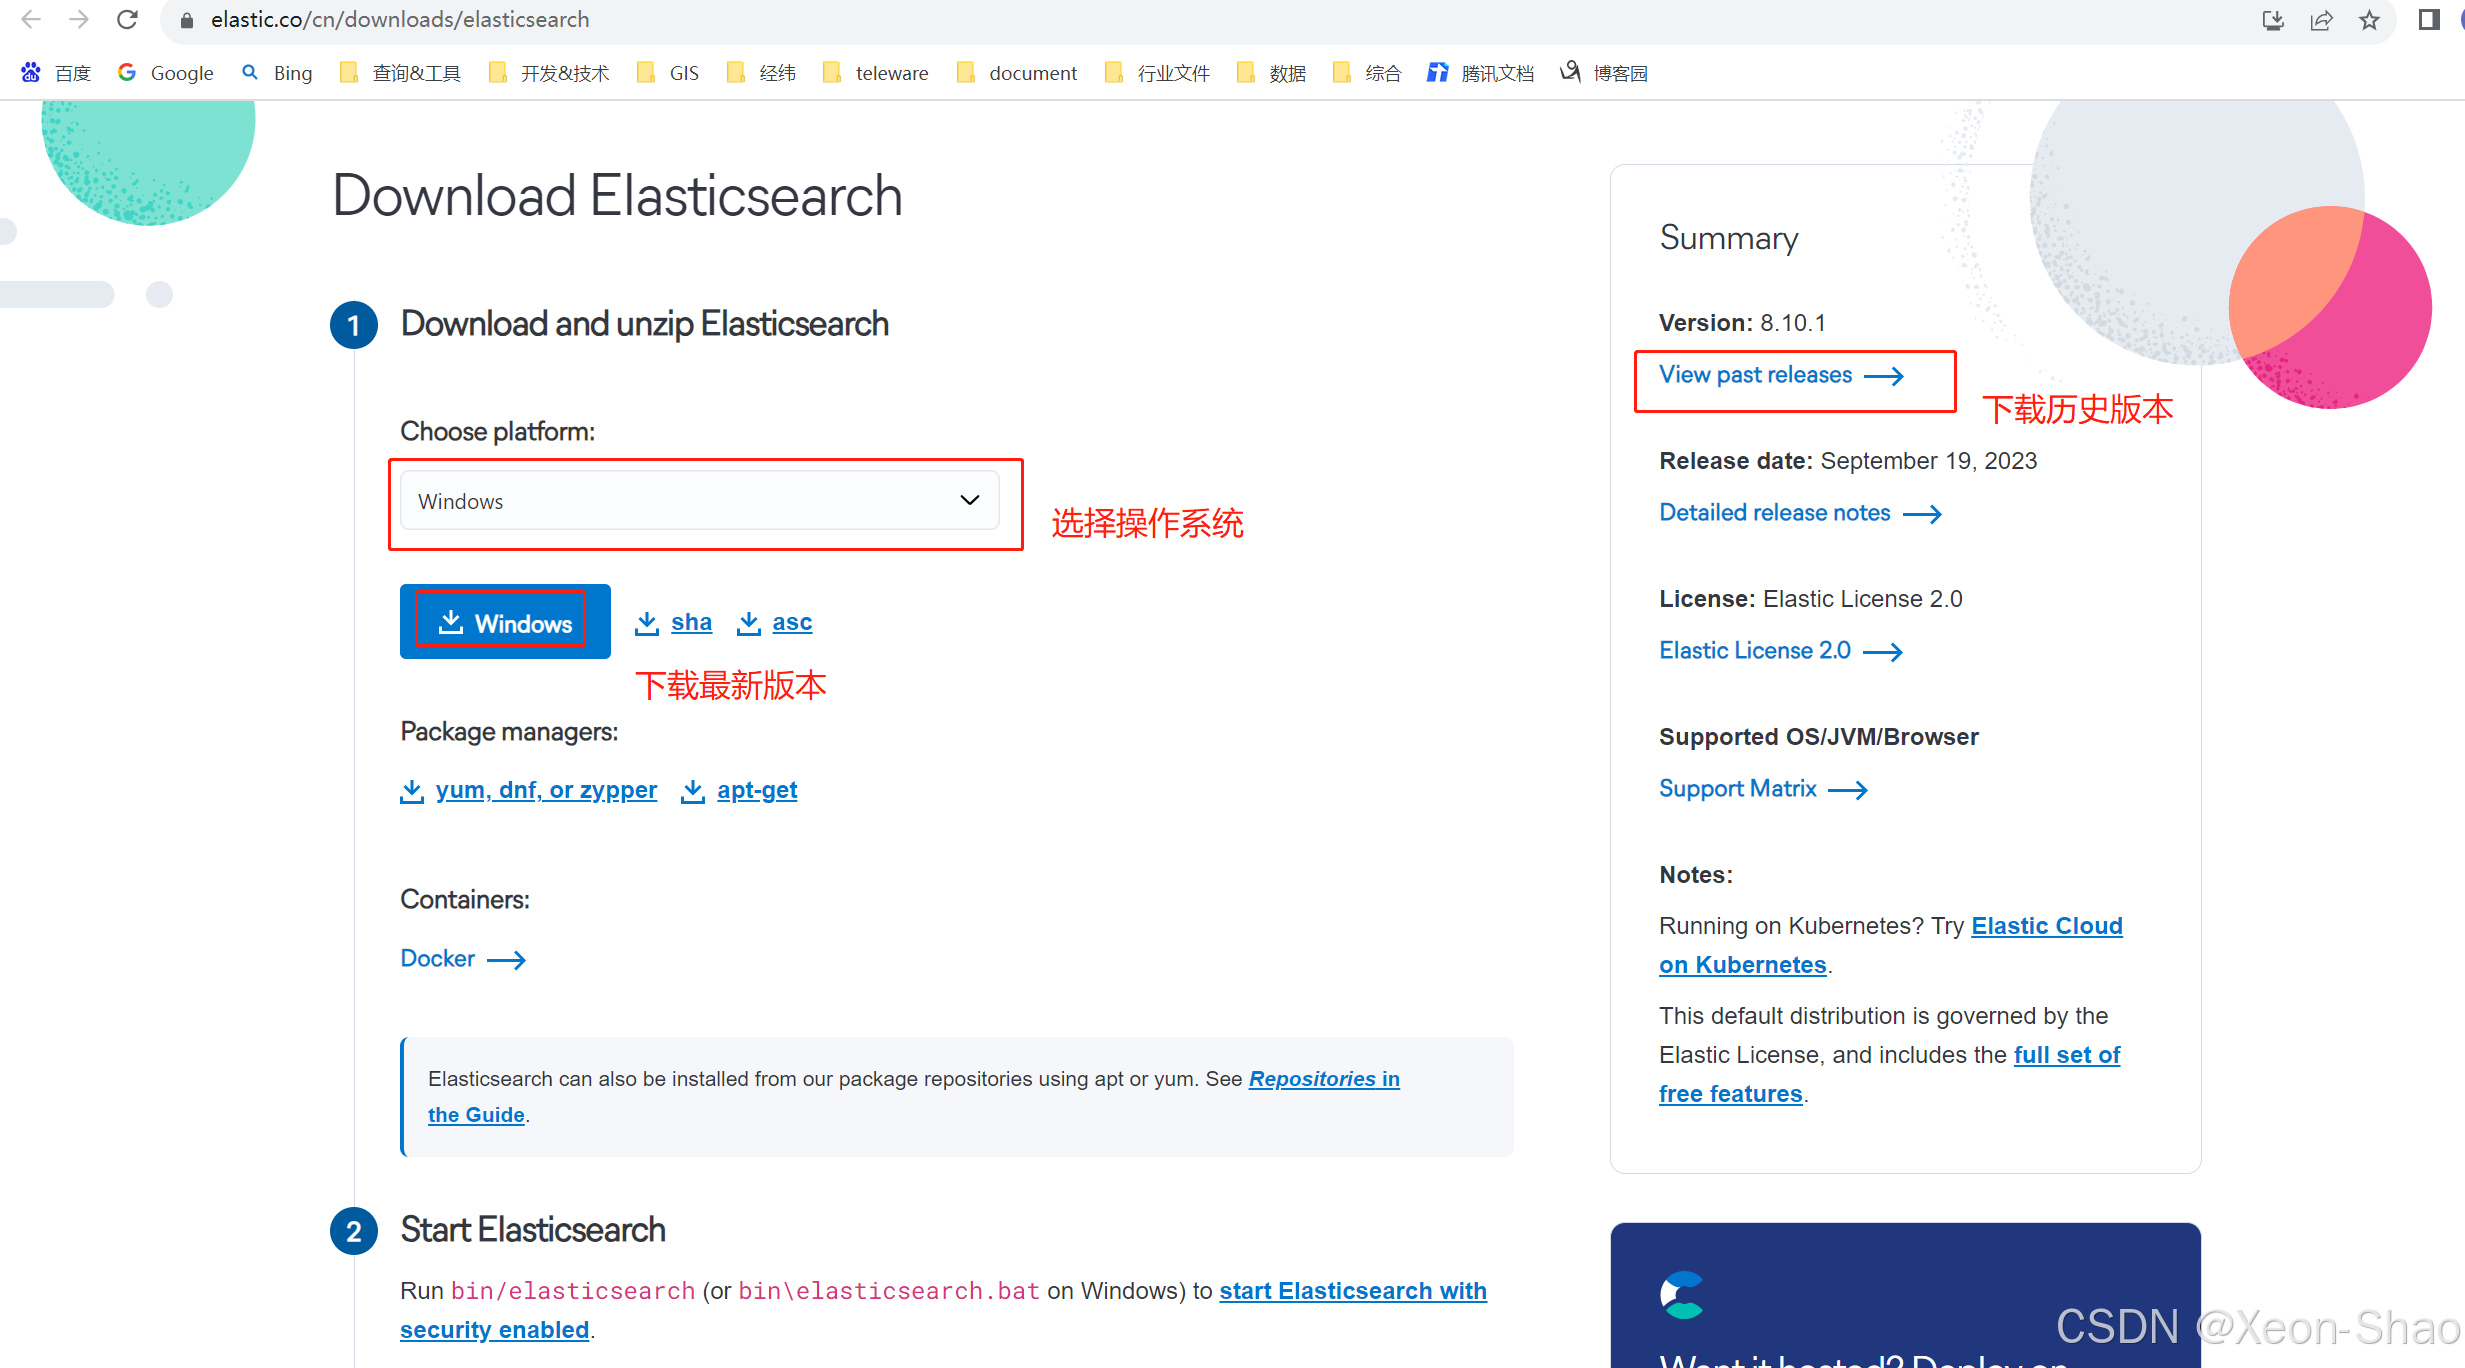The width and height of the screenshot is (2465, 1368).
Task: Open the Google bookmark
Action: tap(164, 72)
